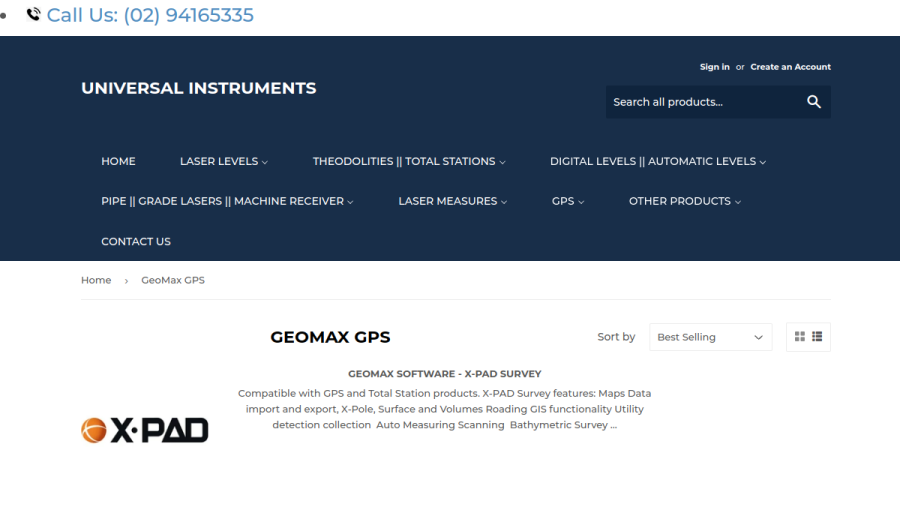Click Home in the breadcrumb
900x506 pixels.
96,280
